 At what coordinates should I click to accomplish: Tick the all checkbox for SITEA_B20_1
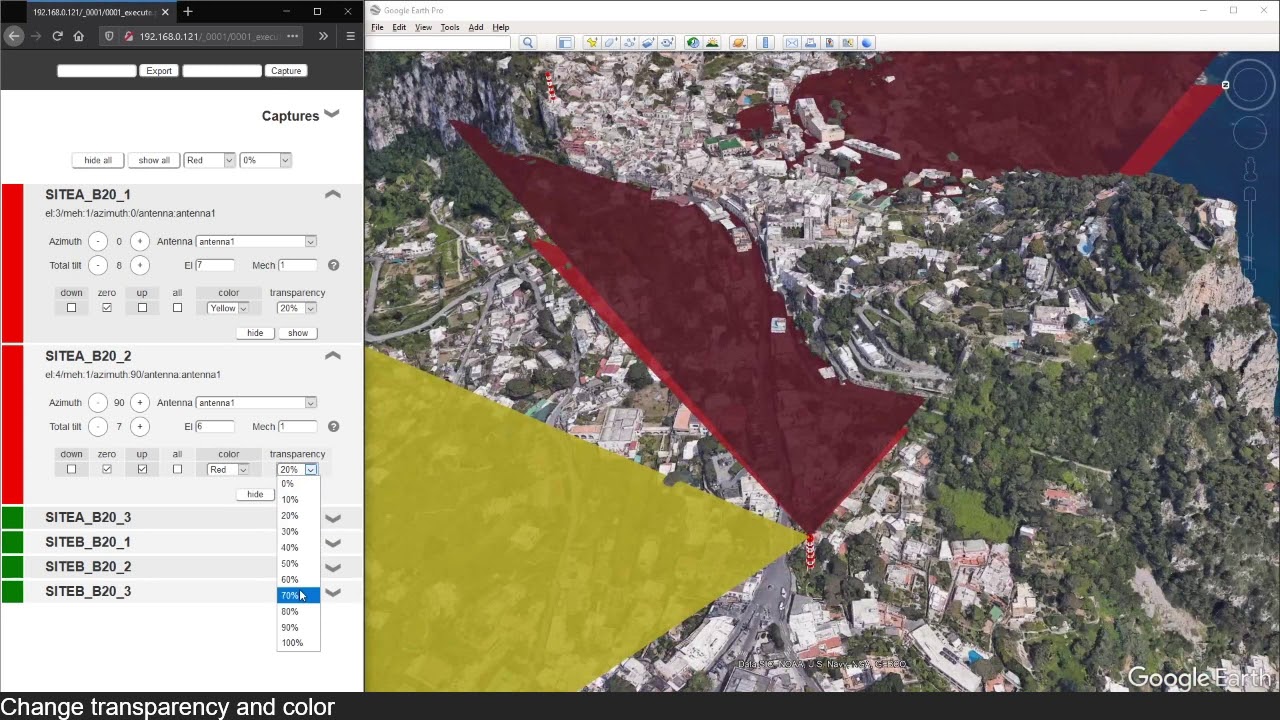click(x=177, y=308)
